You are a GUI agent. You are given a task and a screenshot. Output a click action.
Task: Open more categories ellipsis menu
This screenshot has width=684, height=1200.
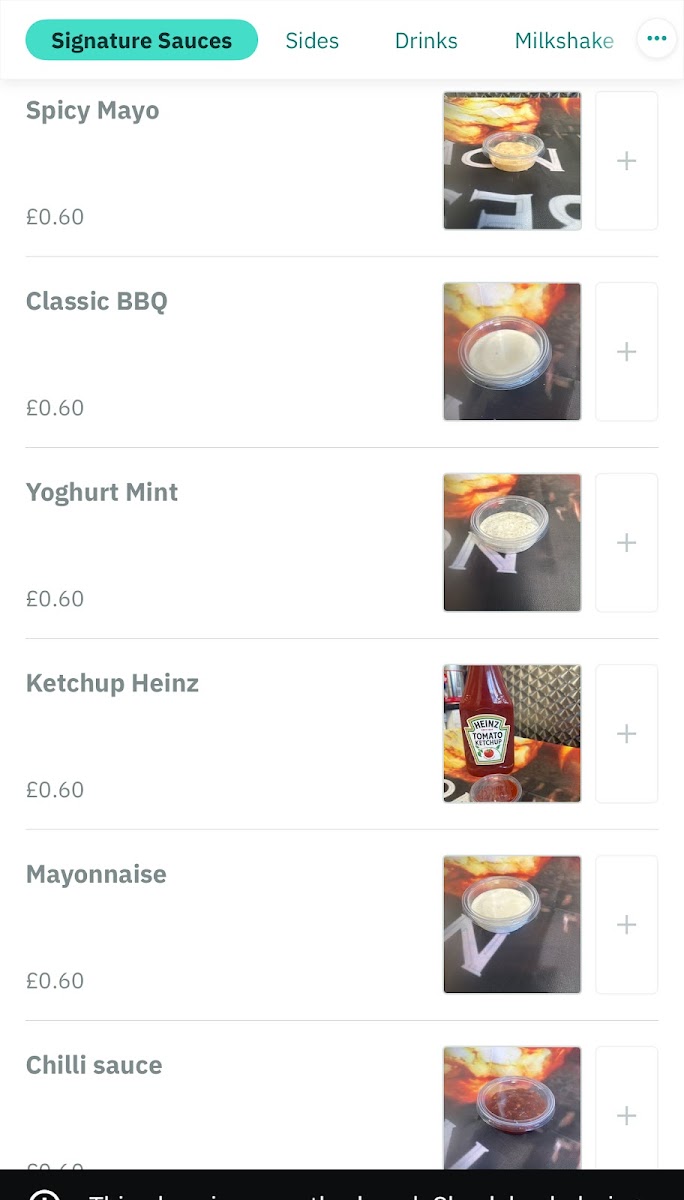[x=656, y=39]
